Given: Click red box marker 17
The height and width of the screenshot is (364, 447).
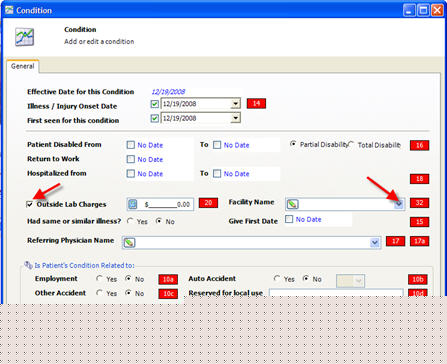Looking at the screenshot, I should pyautogui.click(x=395, y=241).
